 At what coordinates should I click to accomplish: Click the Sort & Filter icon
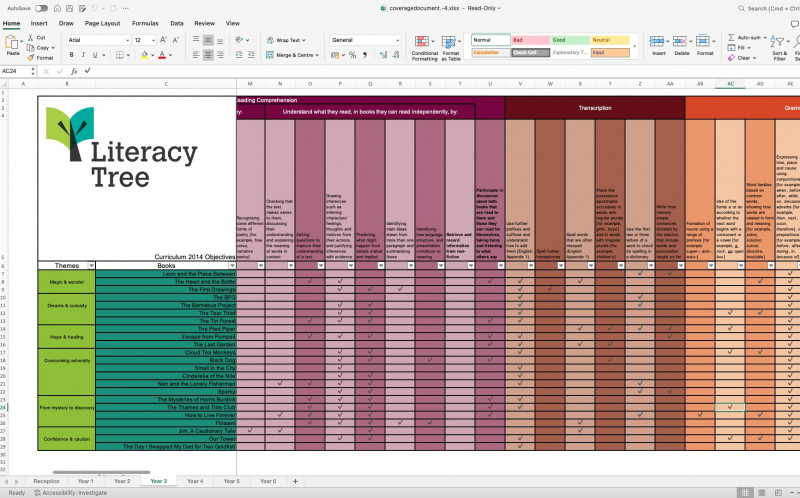tap(779, 40)
